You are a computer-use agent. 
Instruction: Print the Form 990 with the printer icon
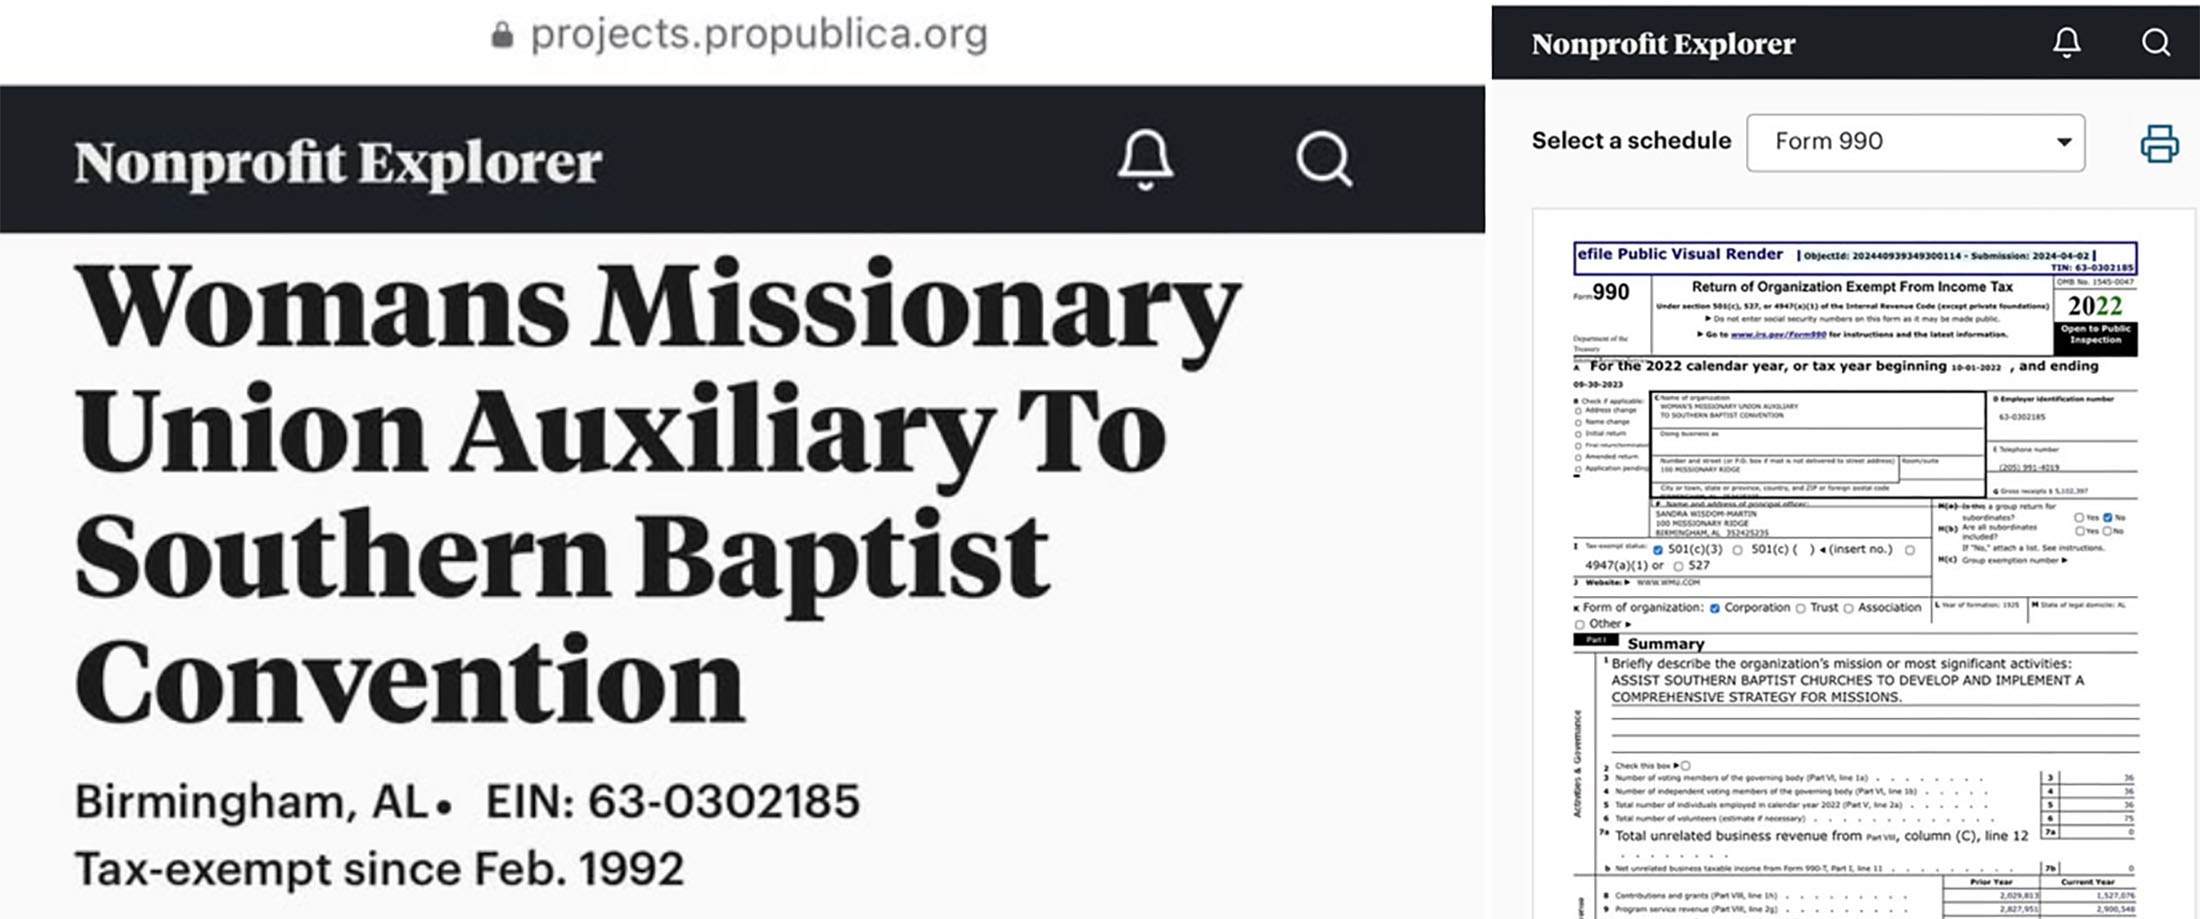2159,143
